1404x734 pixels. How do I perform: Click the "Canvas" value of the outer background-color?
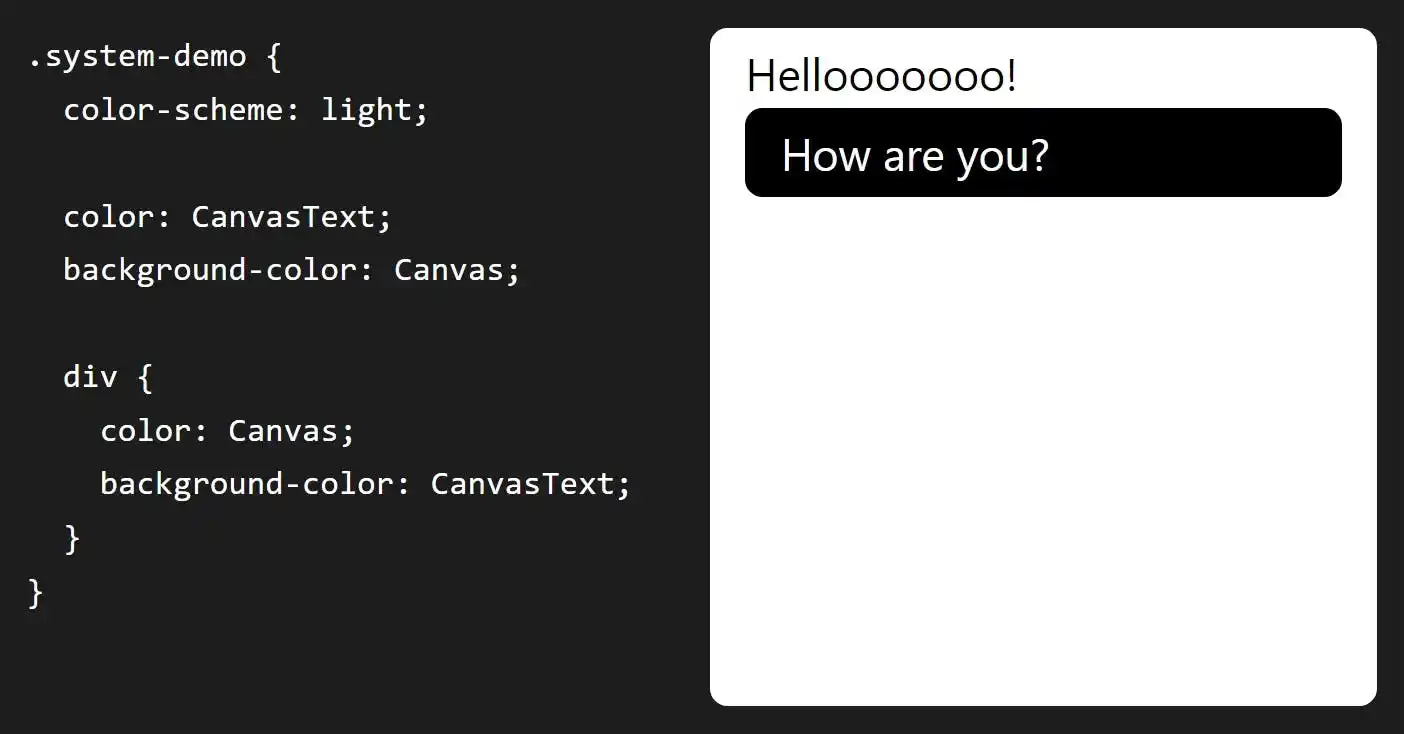(449, 270)
